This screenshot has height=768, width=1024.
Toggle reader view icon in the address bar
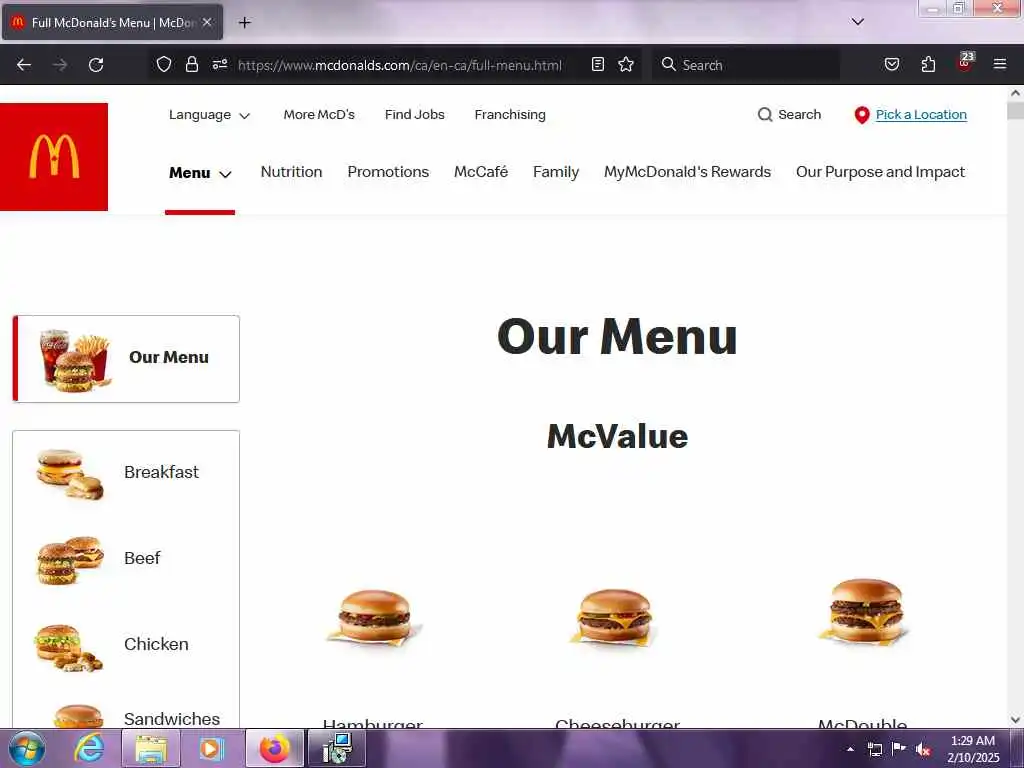[x=598, y=64]
